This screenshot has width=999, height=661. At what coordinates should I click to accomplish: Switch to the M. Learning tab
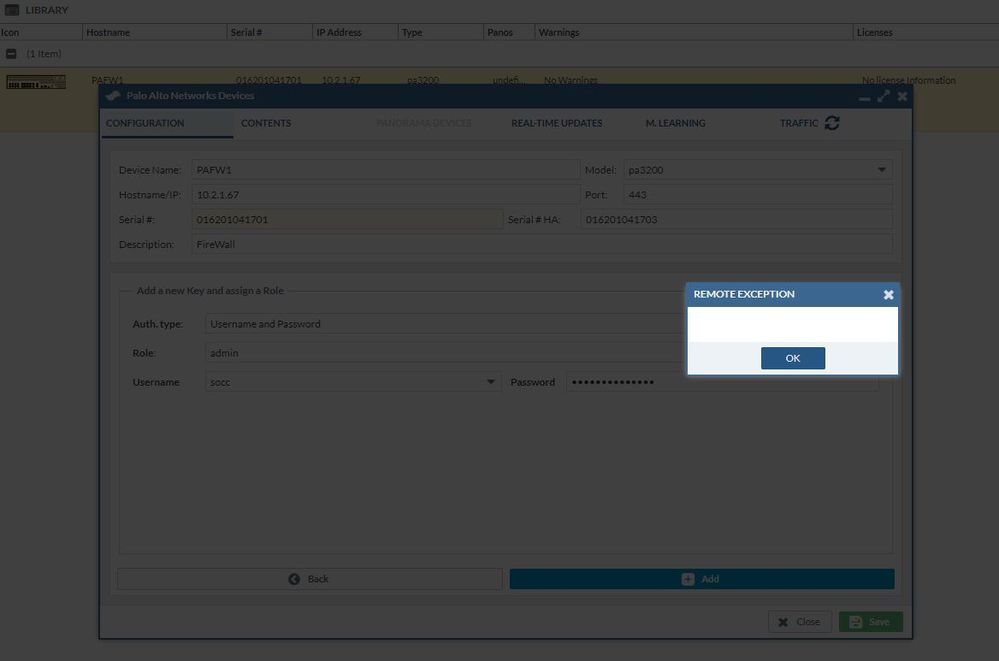tap(675, 123)
